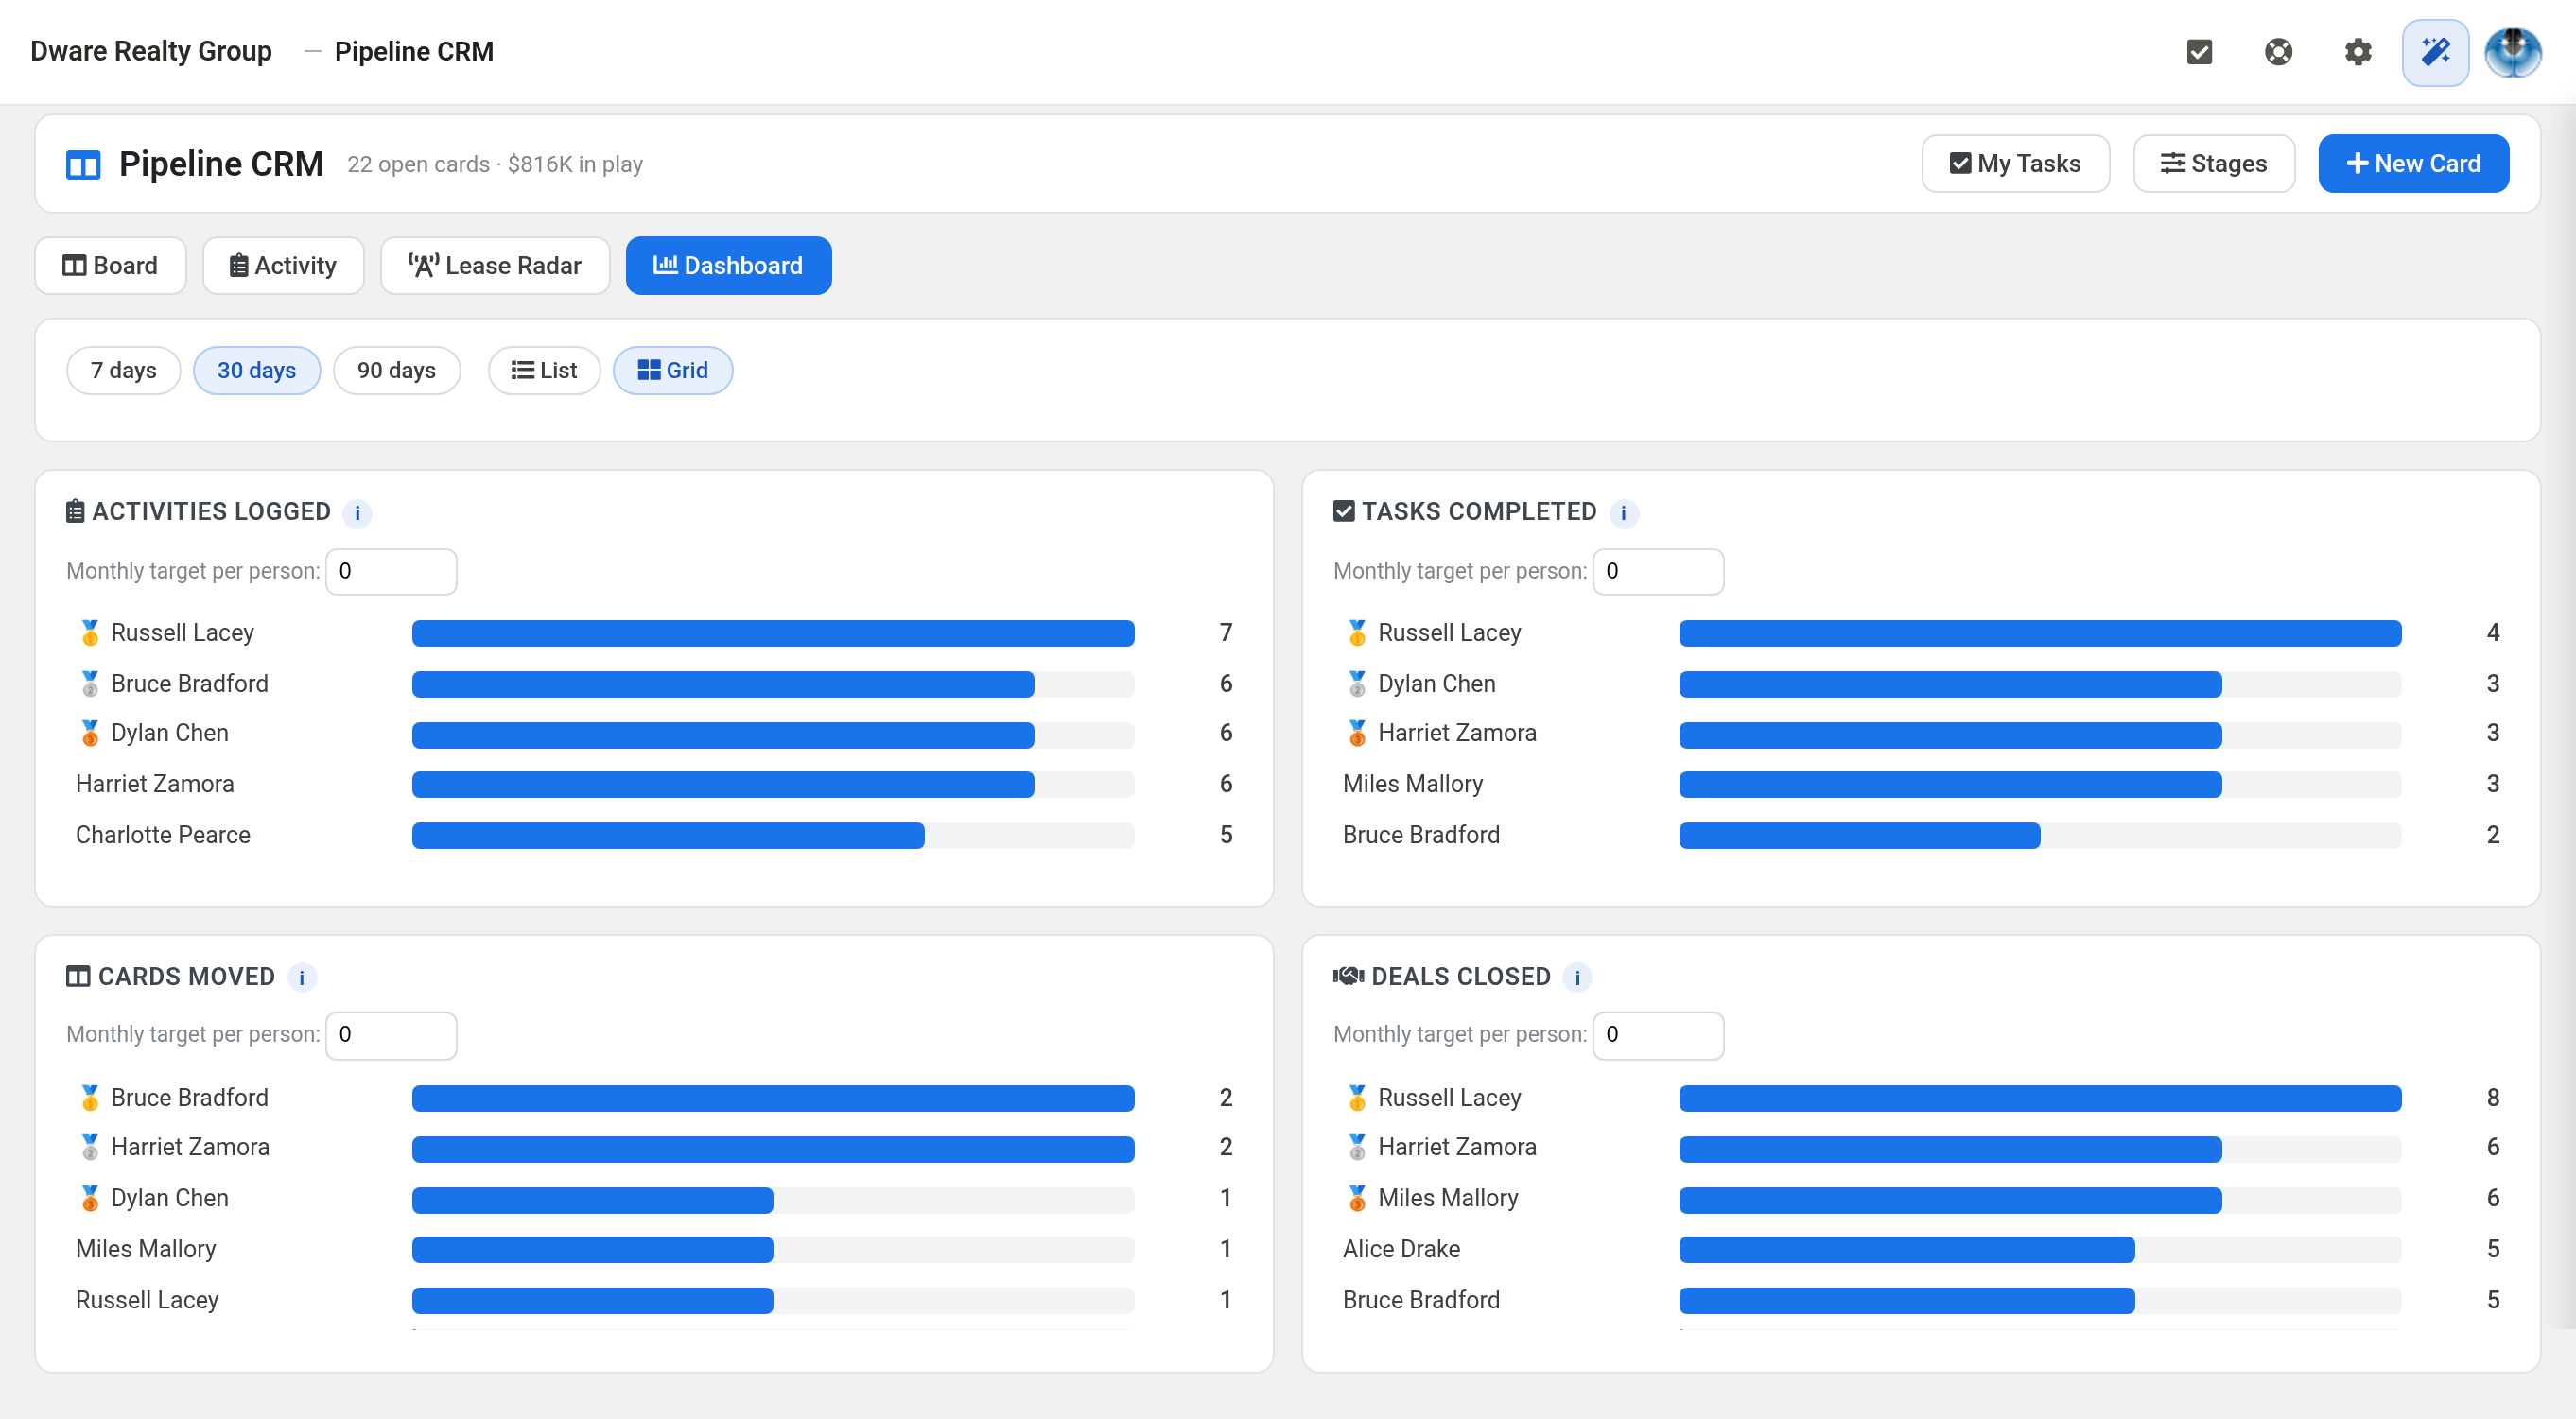Click silver medal beside Bruce Bradford in Activities Logged
This screenshot has height=1419, width=2576.
[90, 683]
